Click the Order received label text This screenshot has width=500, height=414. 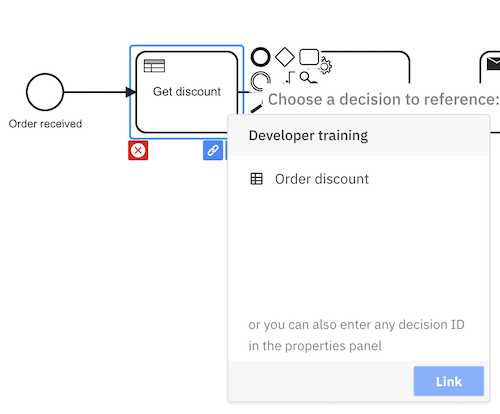coord(45,124)
